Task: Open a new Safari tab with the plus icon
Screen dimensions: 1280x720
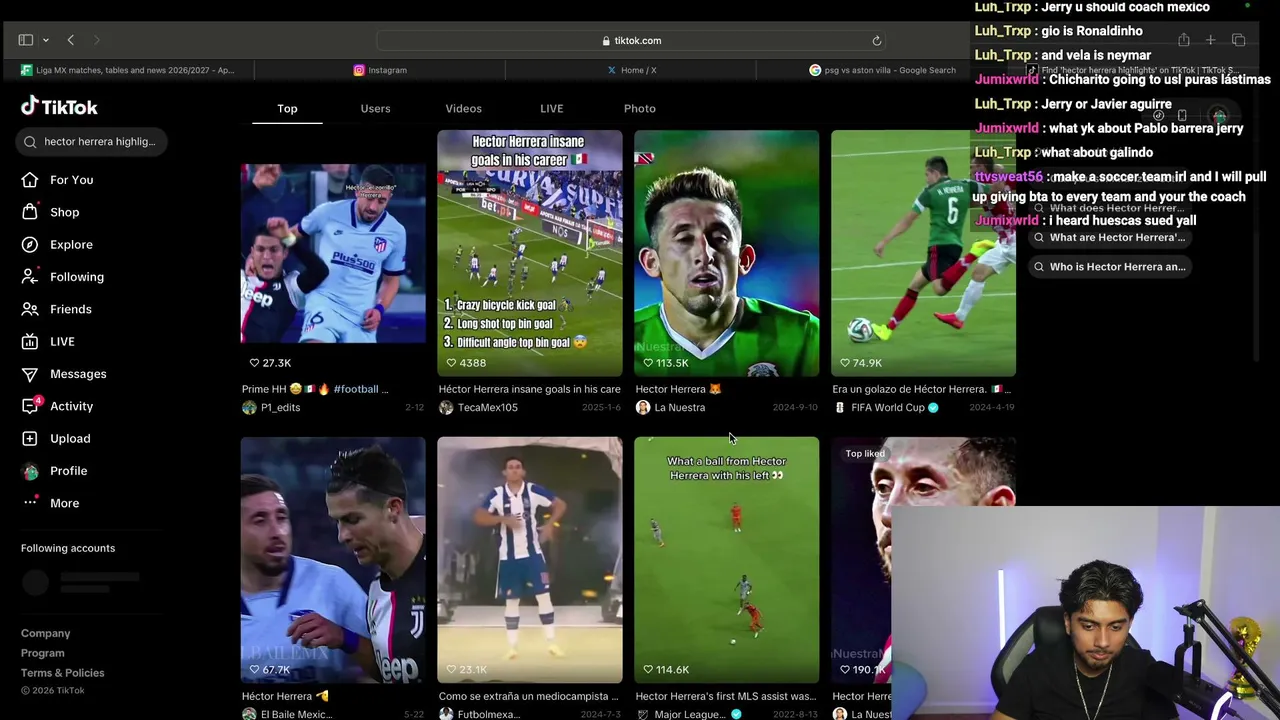Action: [1210, 40]
